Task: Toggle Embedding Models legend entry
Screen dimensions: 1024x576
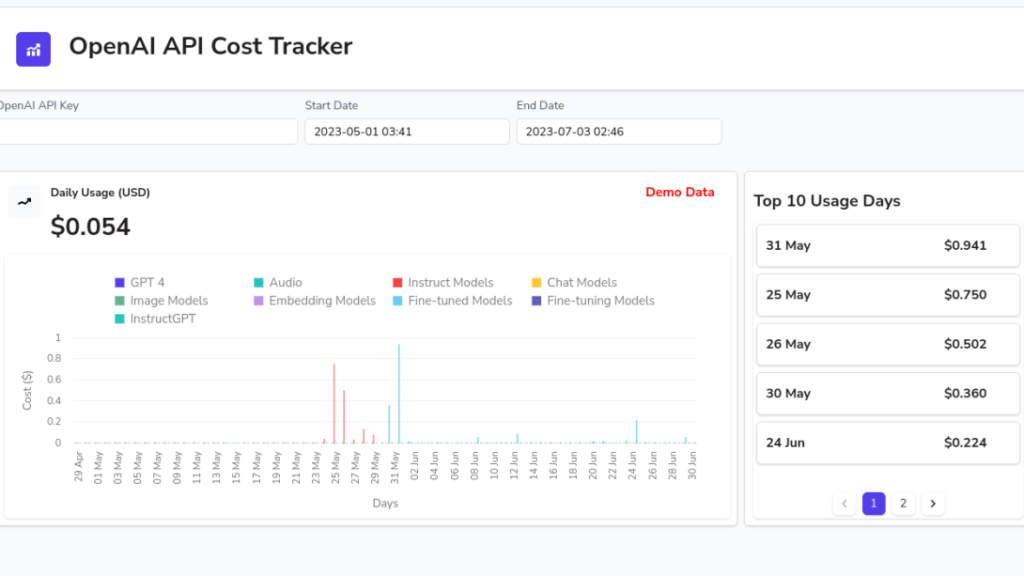Action: click(314, 301)
